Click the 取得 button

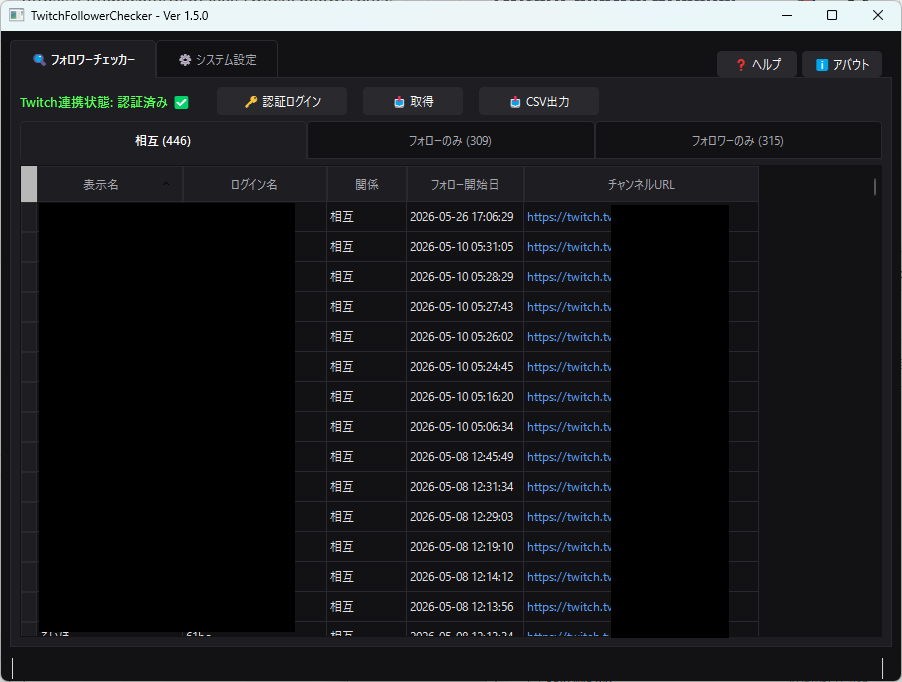click(x=413, y=101)
